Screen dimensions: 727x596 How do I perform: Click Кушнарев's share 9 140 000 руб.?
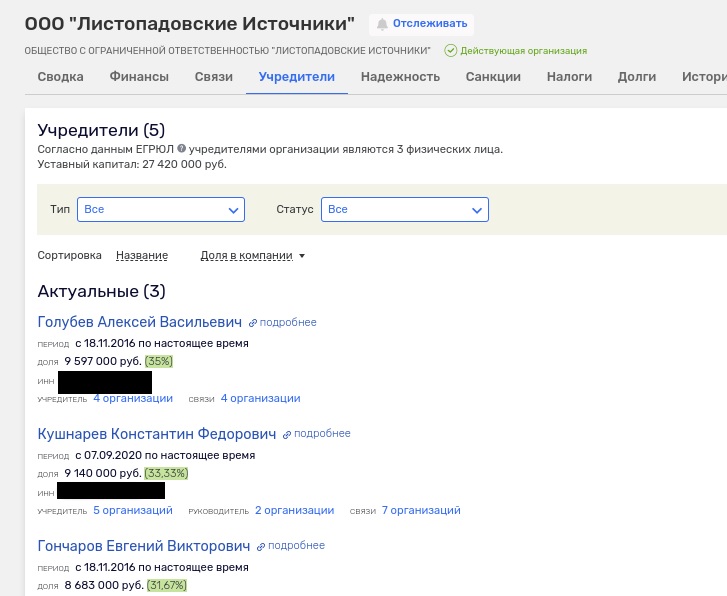pyautogui.click(x=103, y=473)
